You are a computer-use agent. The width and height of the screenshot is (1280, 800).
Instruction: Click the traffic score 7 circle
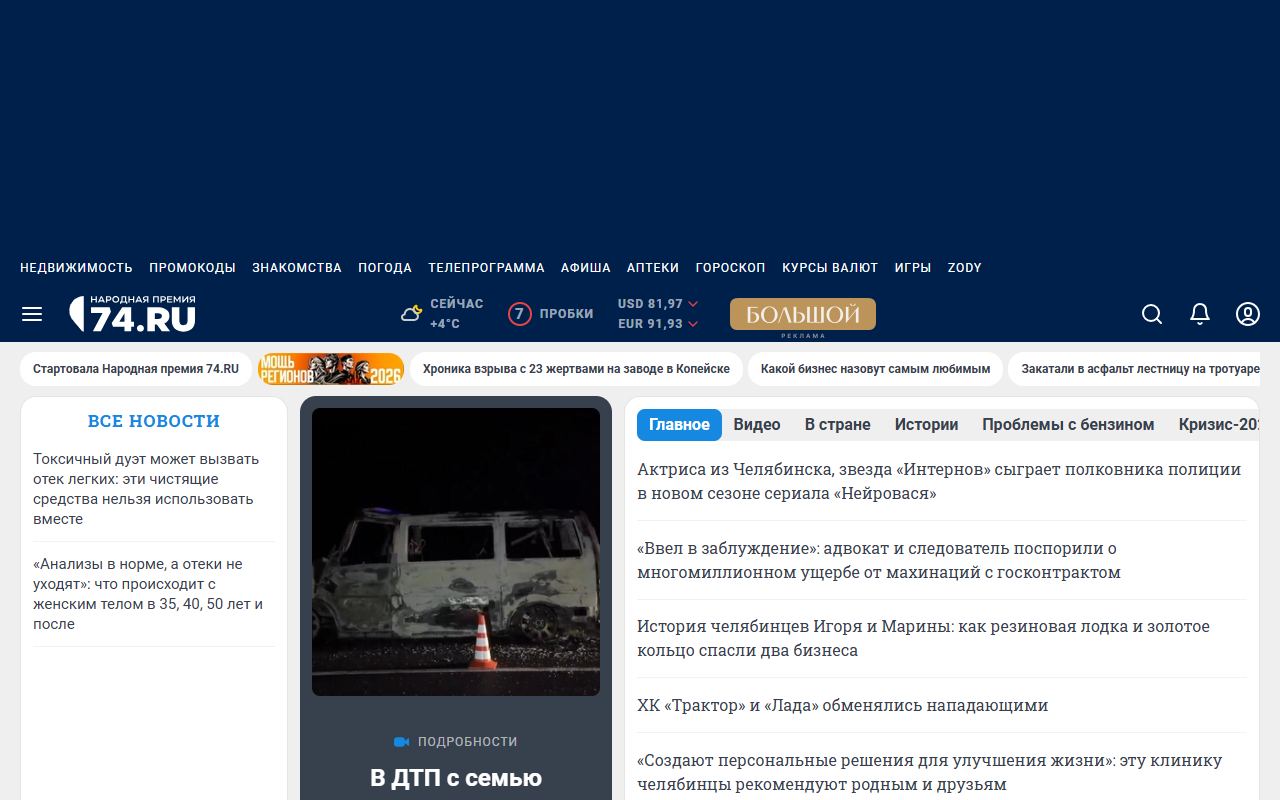point(519,314)
